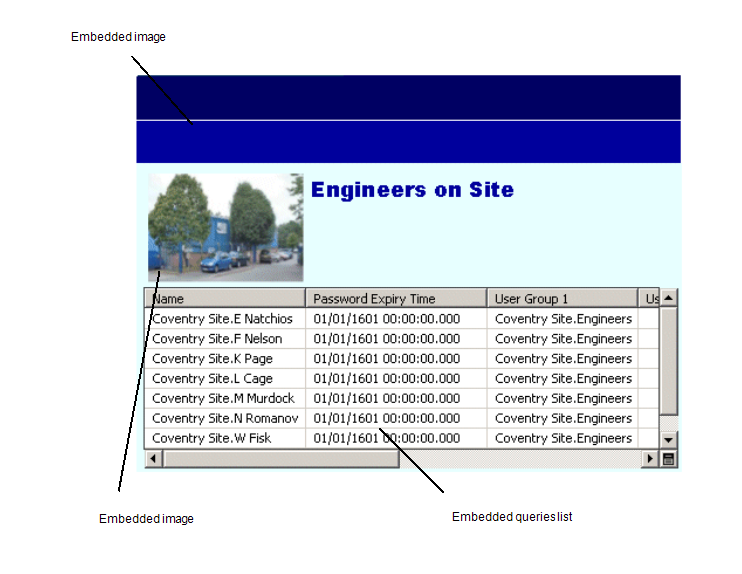
Task: Click the vertical scrollbar thumb
Action: click(668, 362)
